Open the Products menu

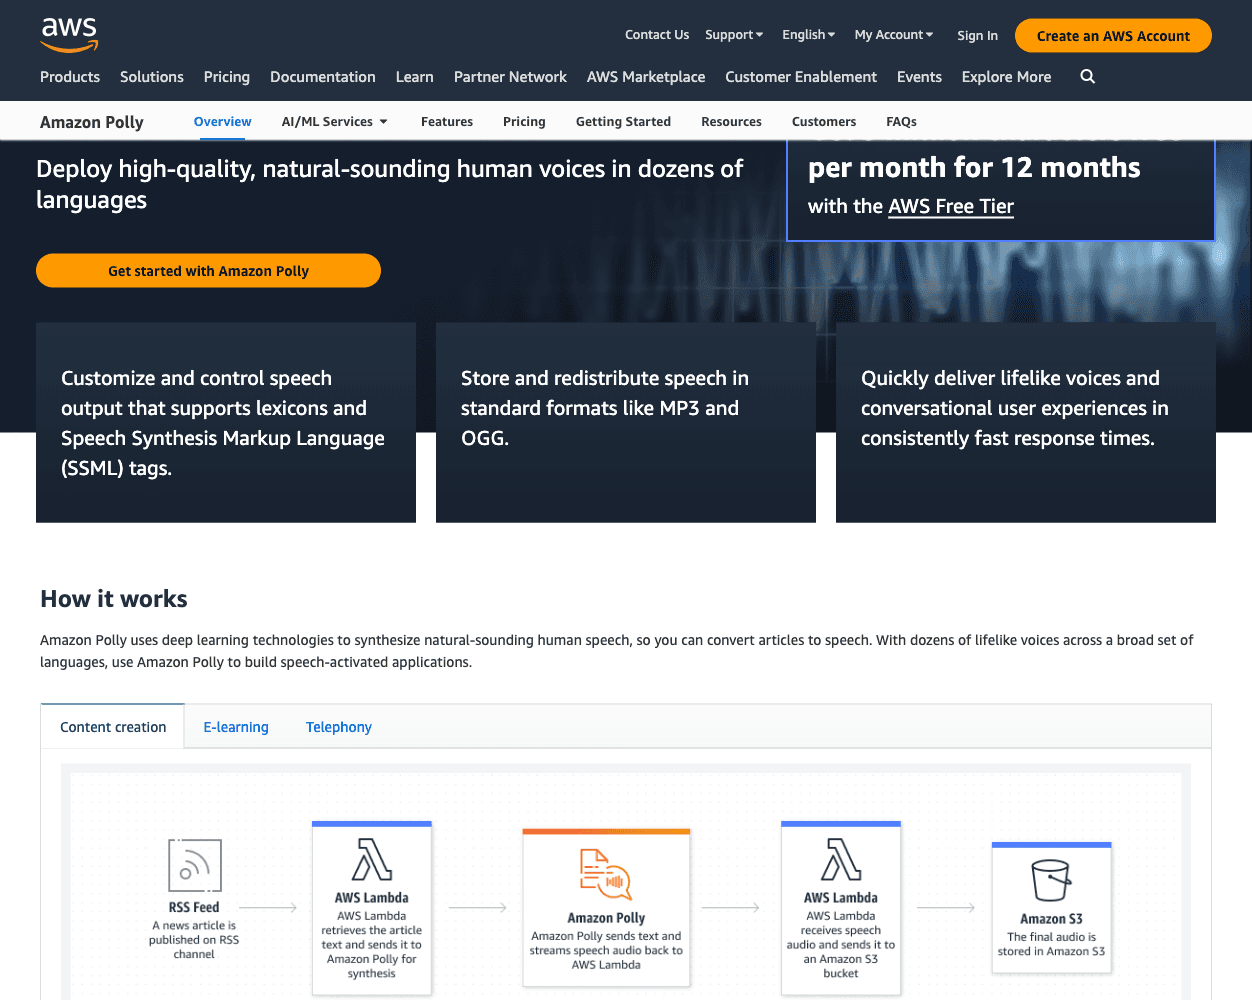(x=70, y=77)
